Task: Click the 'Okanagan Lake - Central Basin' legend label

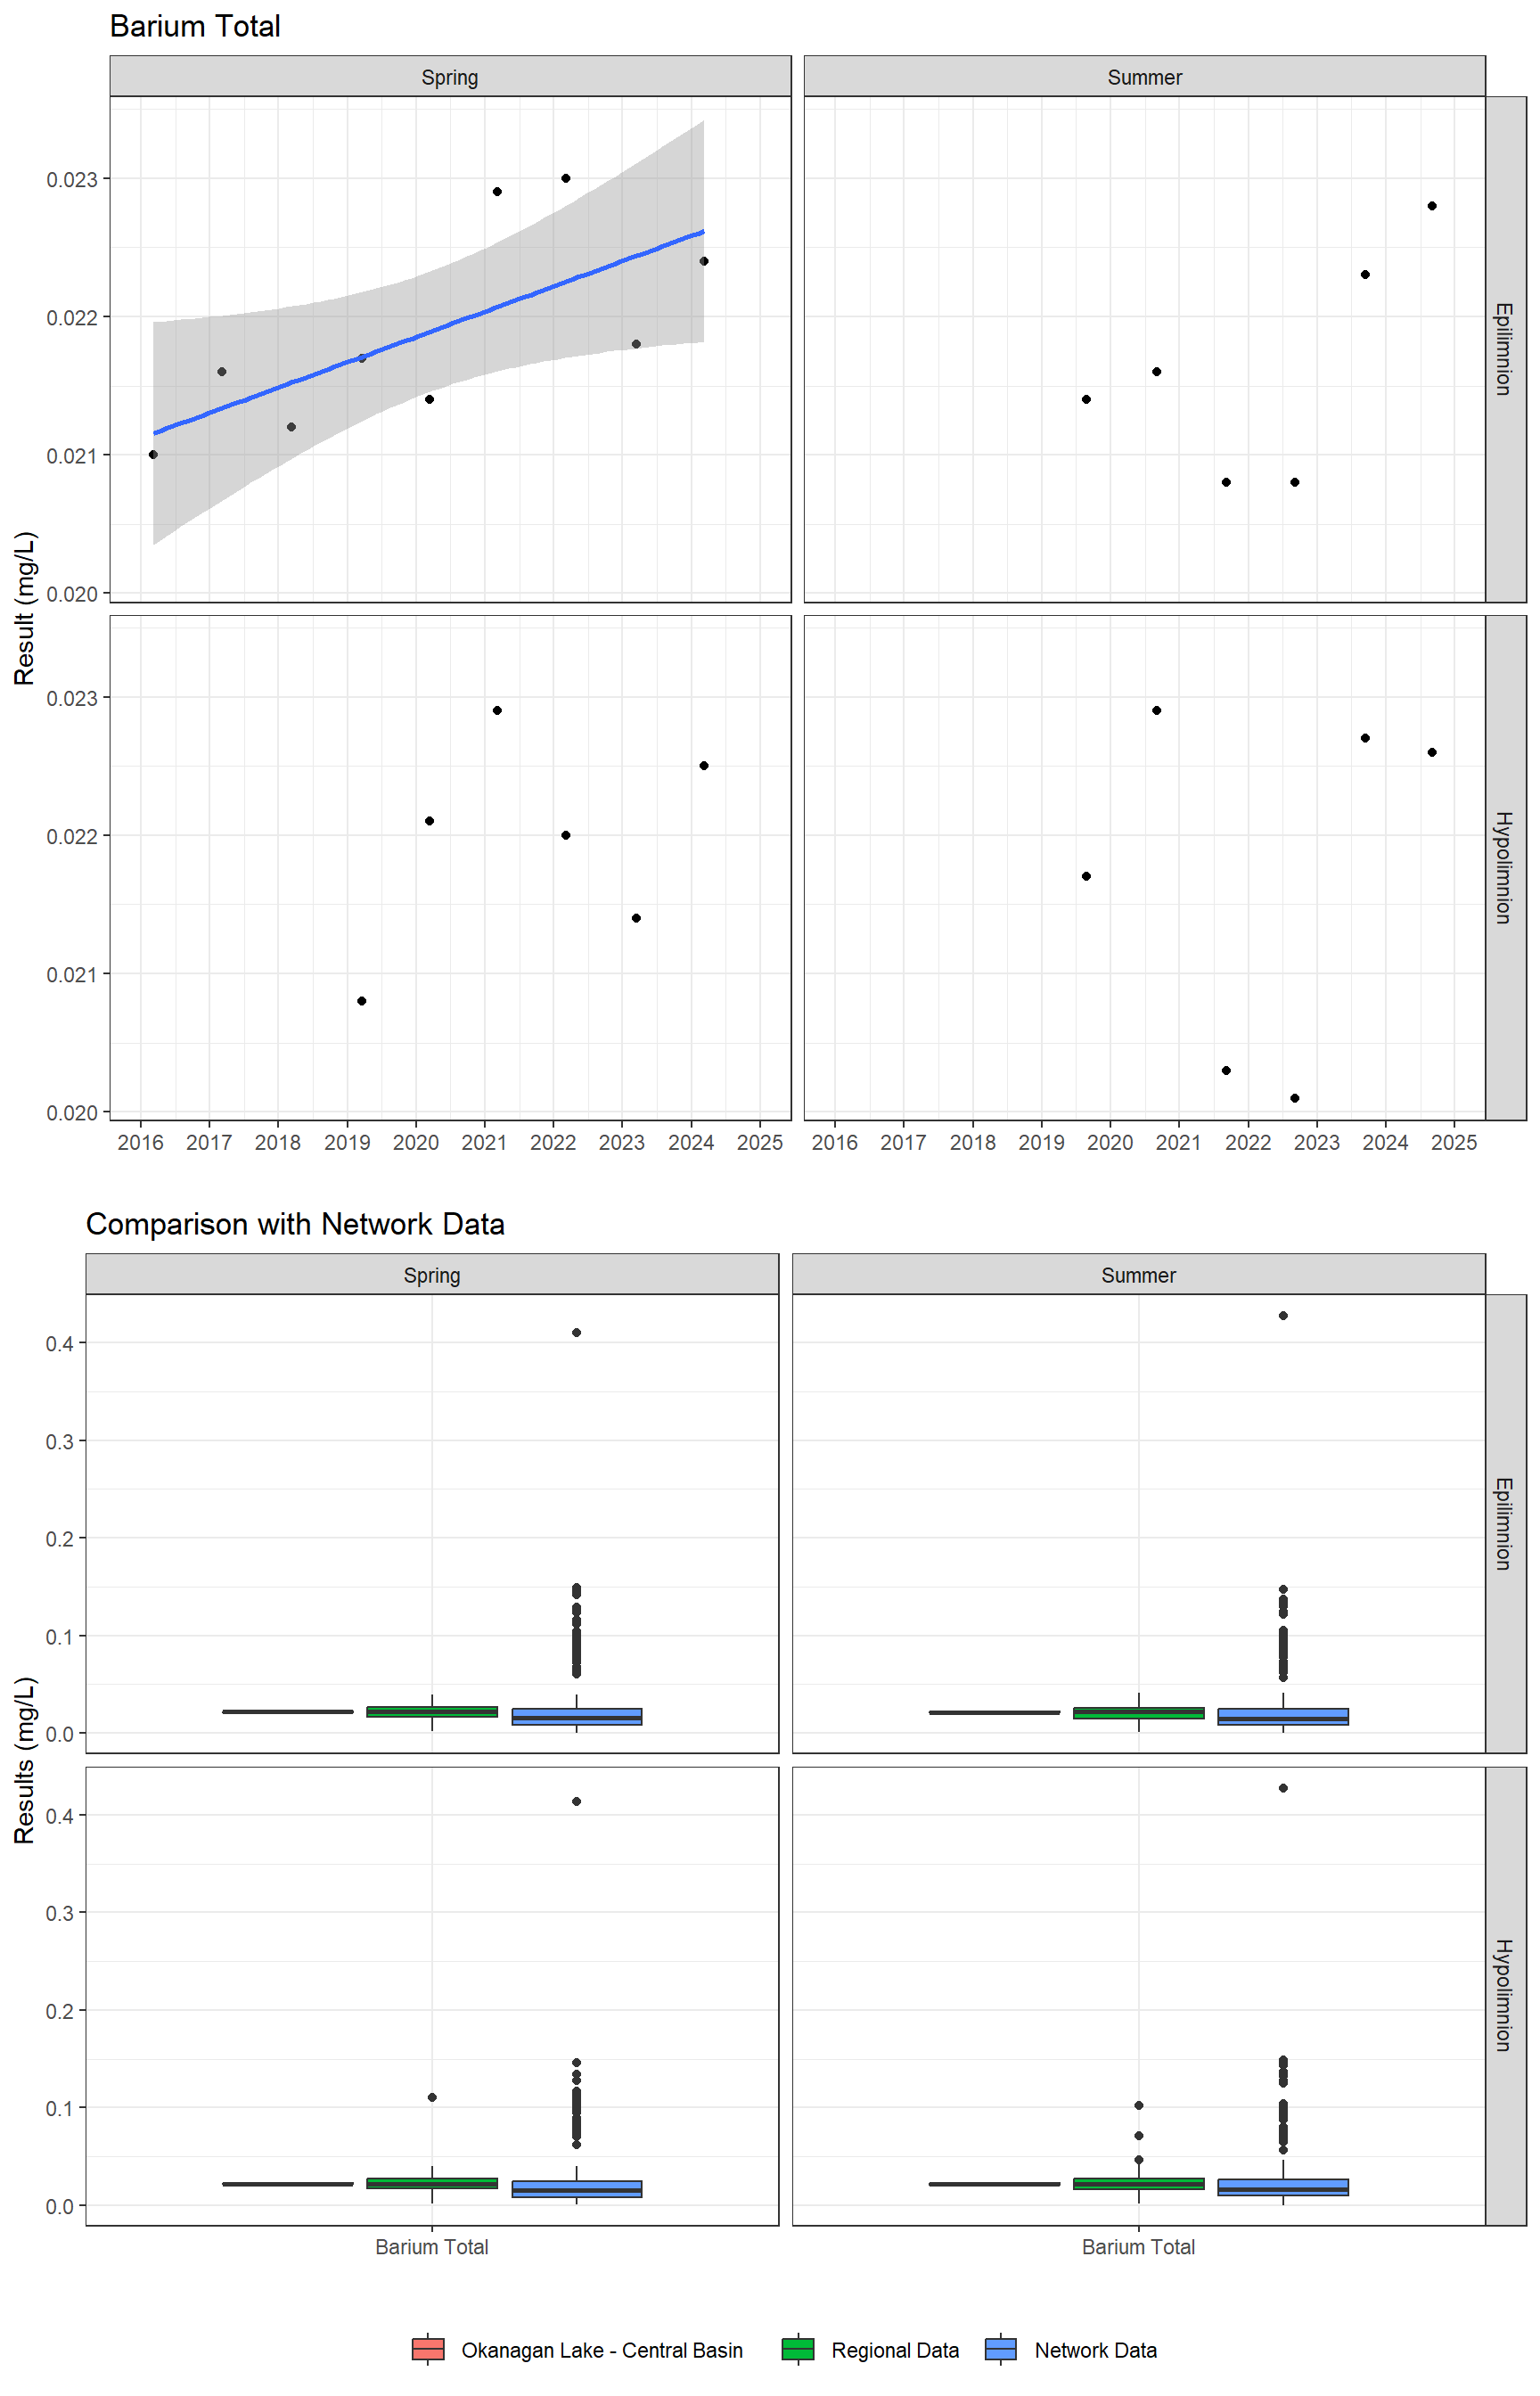Action: (x=602, y=2350)
